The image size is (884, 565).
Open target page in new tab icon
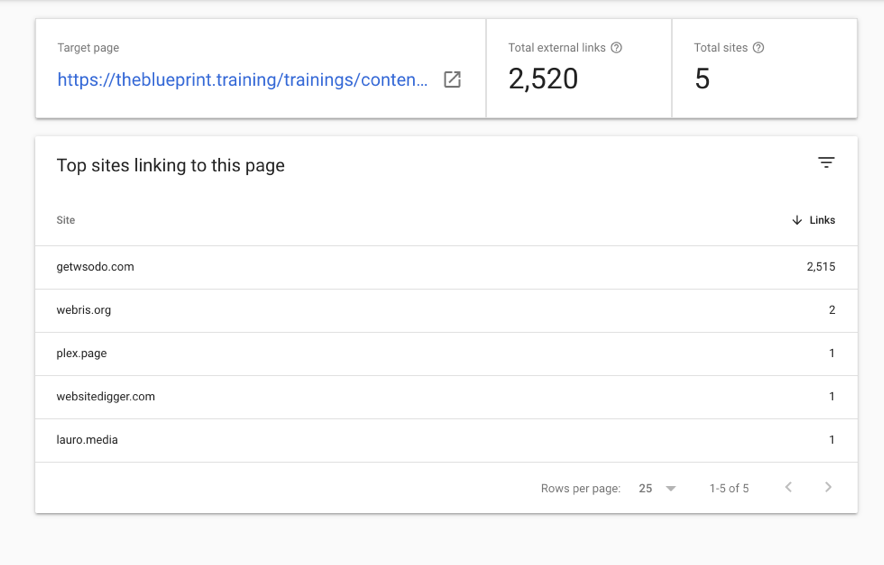[x=452, y=80]
